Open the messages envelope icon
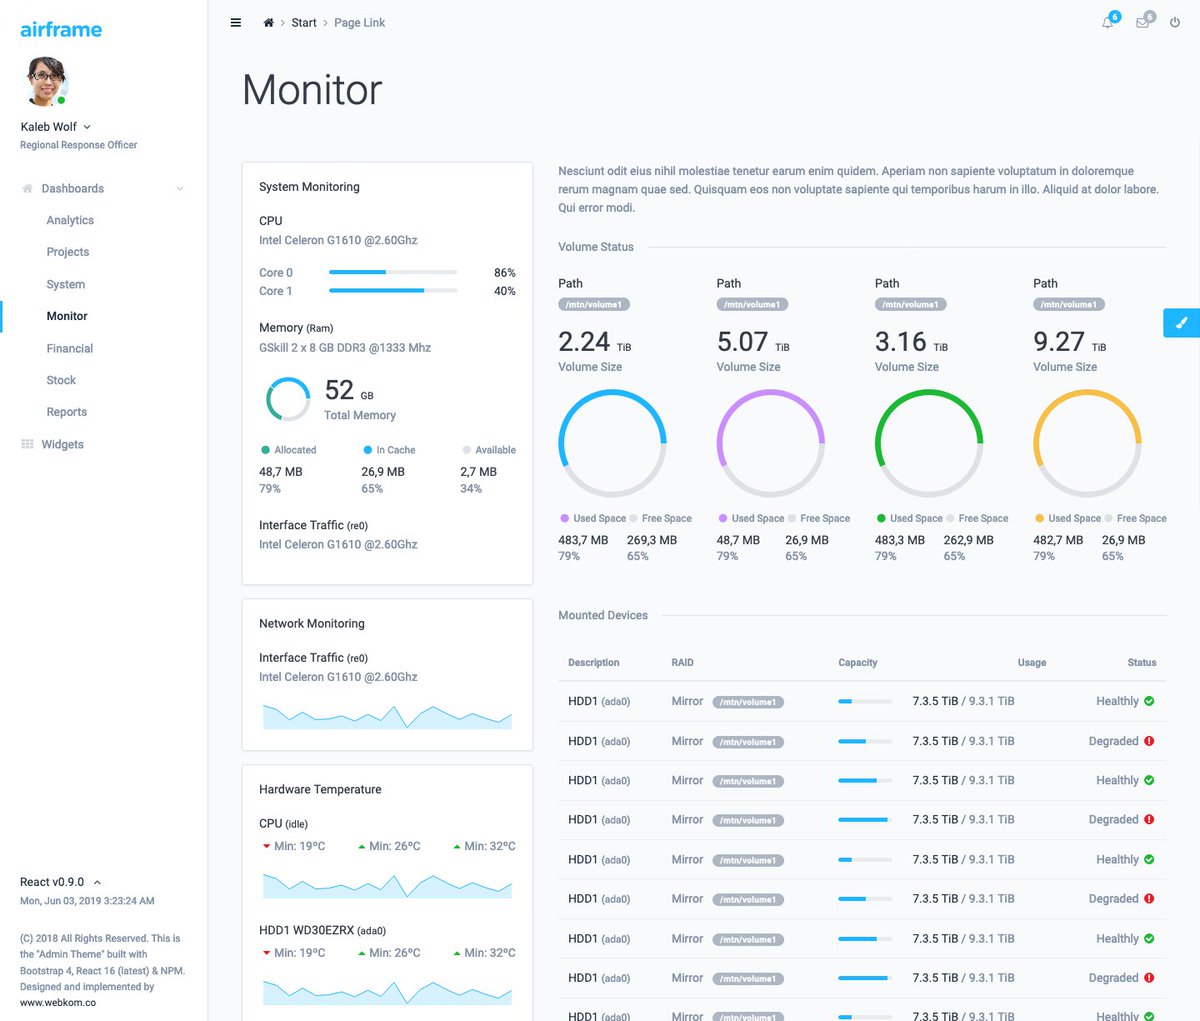Screen dimensions: 1200x1021 tap(1142, 22)
